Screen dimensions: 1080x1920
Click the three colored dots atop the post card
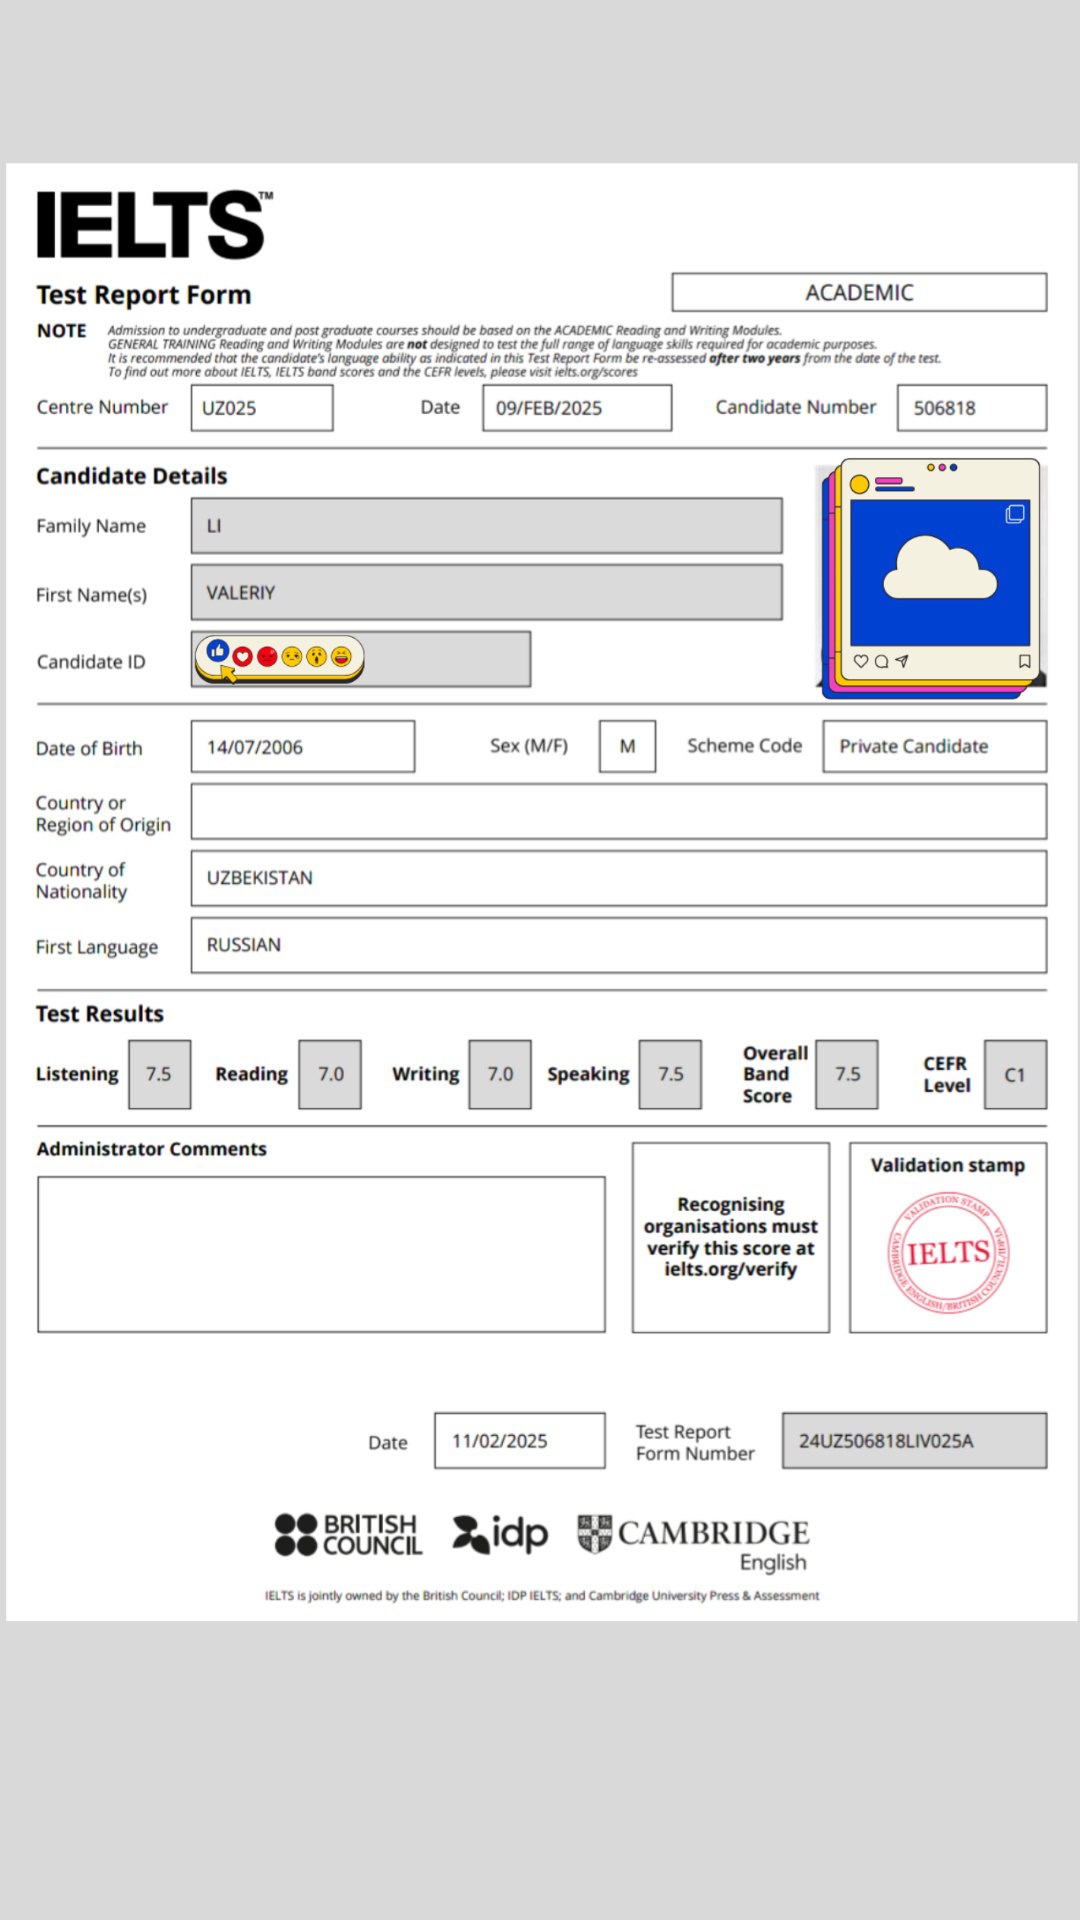pos(942,468)
